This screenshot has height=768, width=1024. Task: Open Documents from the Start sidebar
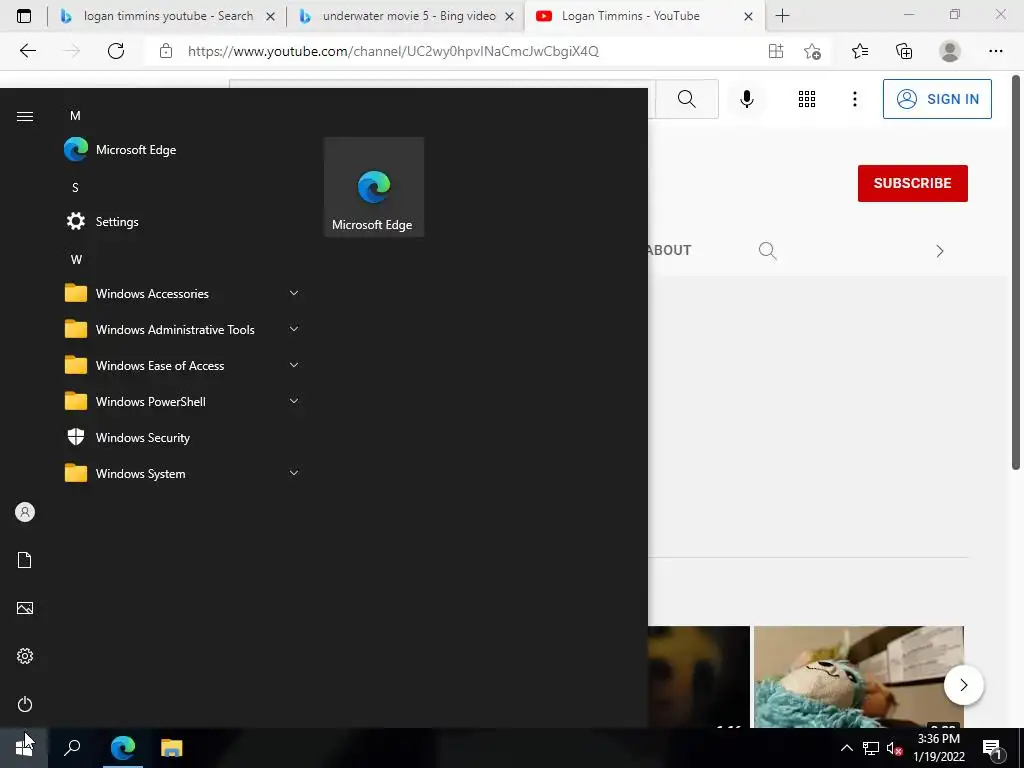[x=25, y=560]
